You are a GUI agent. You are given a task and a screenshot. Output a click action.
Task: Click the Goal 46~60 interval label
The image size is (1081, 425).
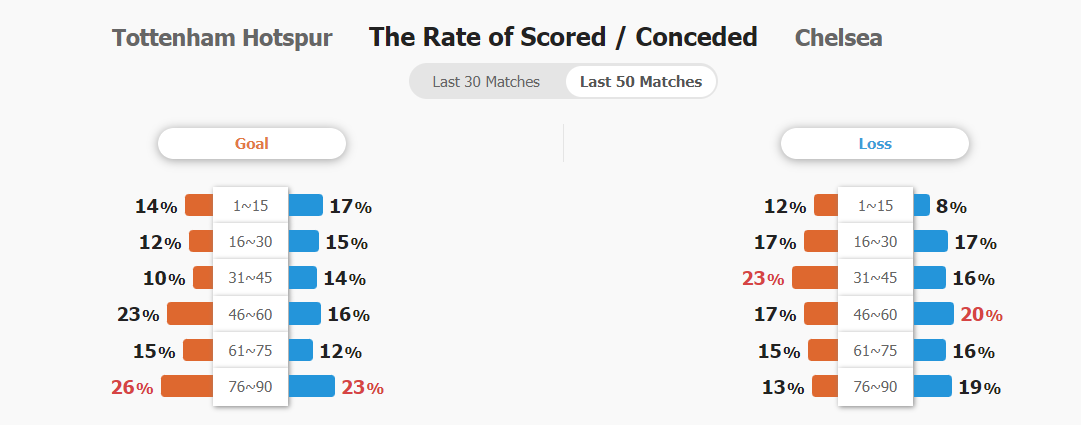pos(250,314)
